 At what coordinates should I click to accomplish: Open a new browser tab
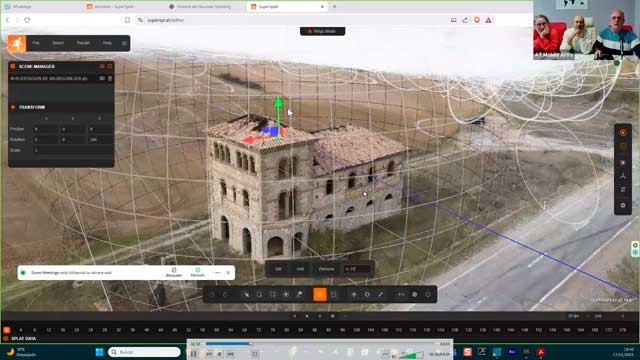click(334, 7)
